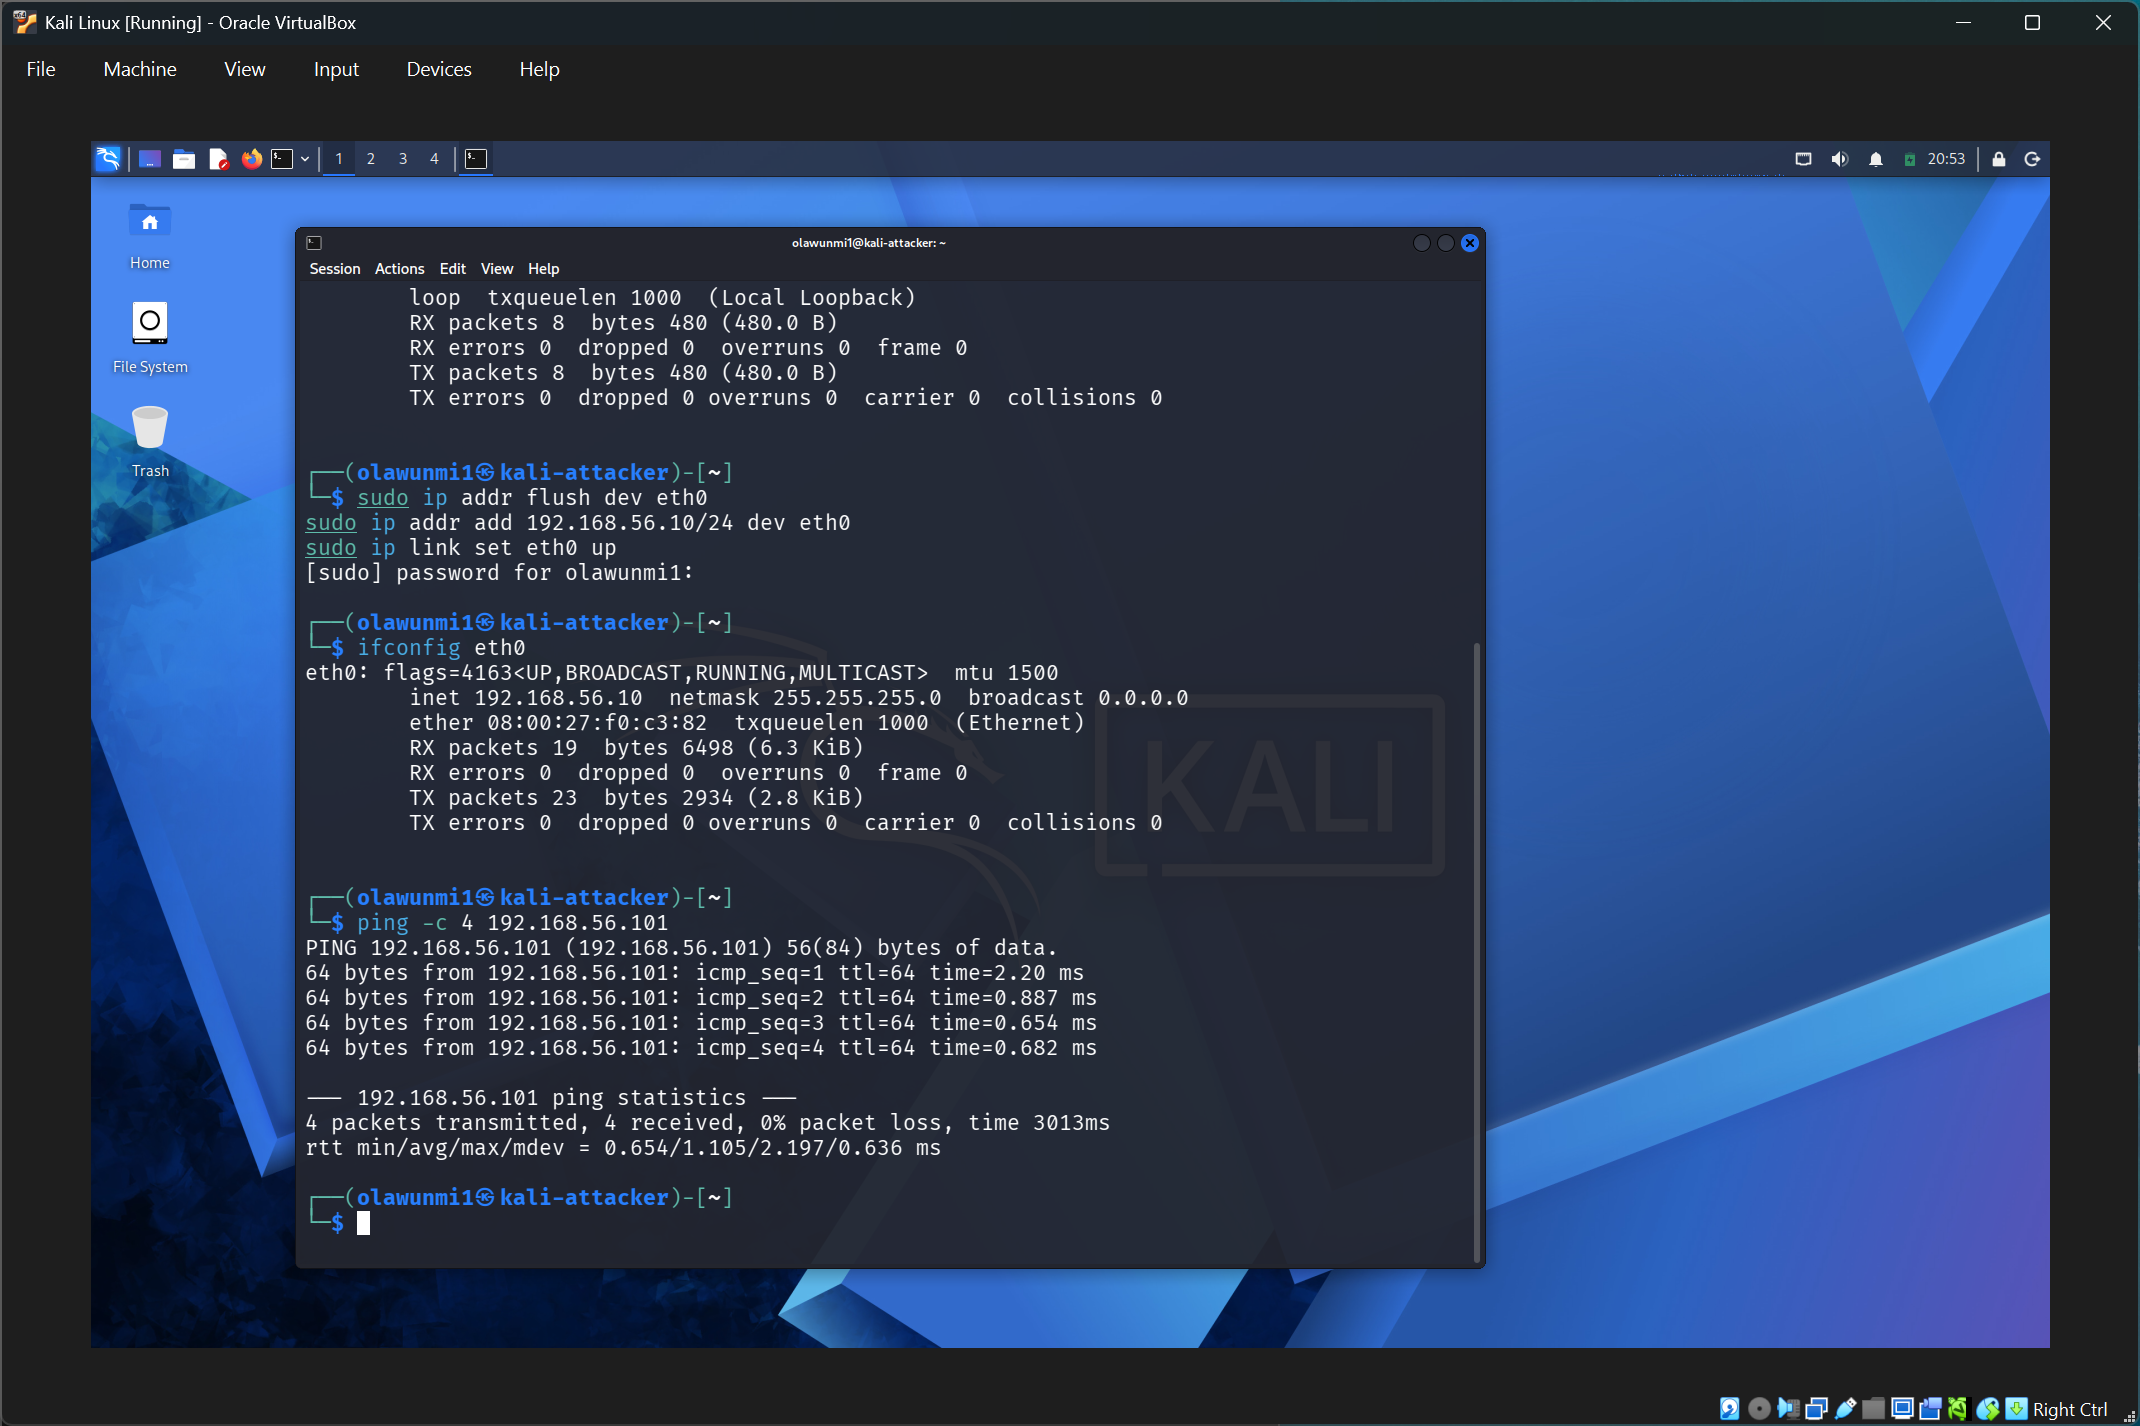This screenshot has width=2140, height=1426.
Task: Select the File System desktop icon
Action: point(150,338)
